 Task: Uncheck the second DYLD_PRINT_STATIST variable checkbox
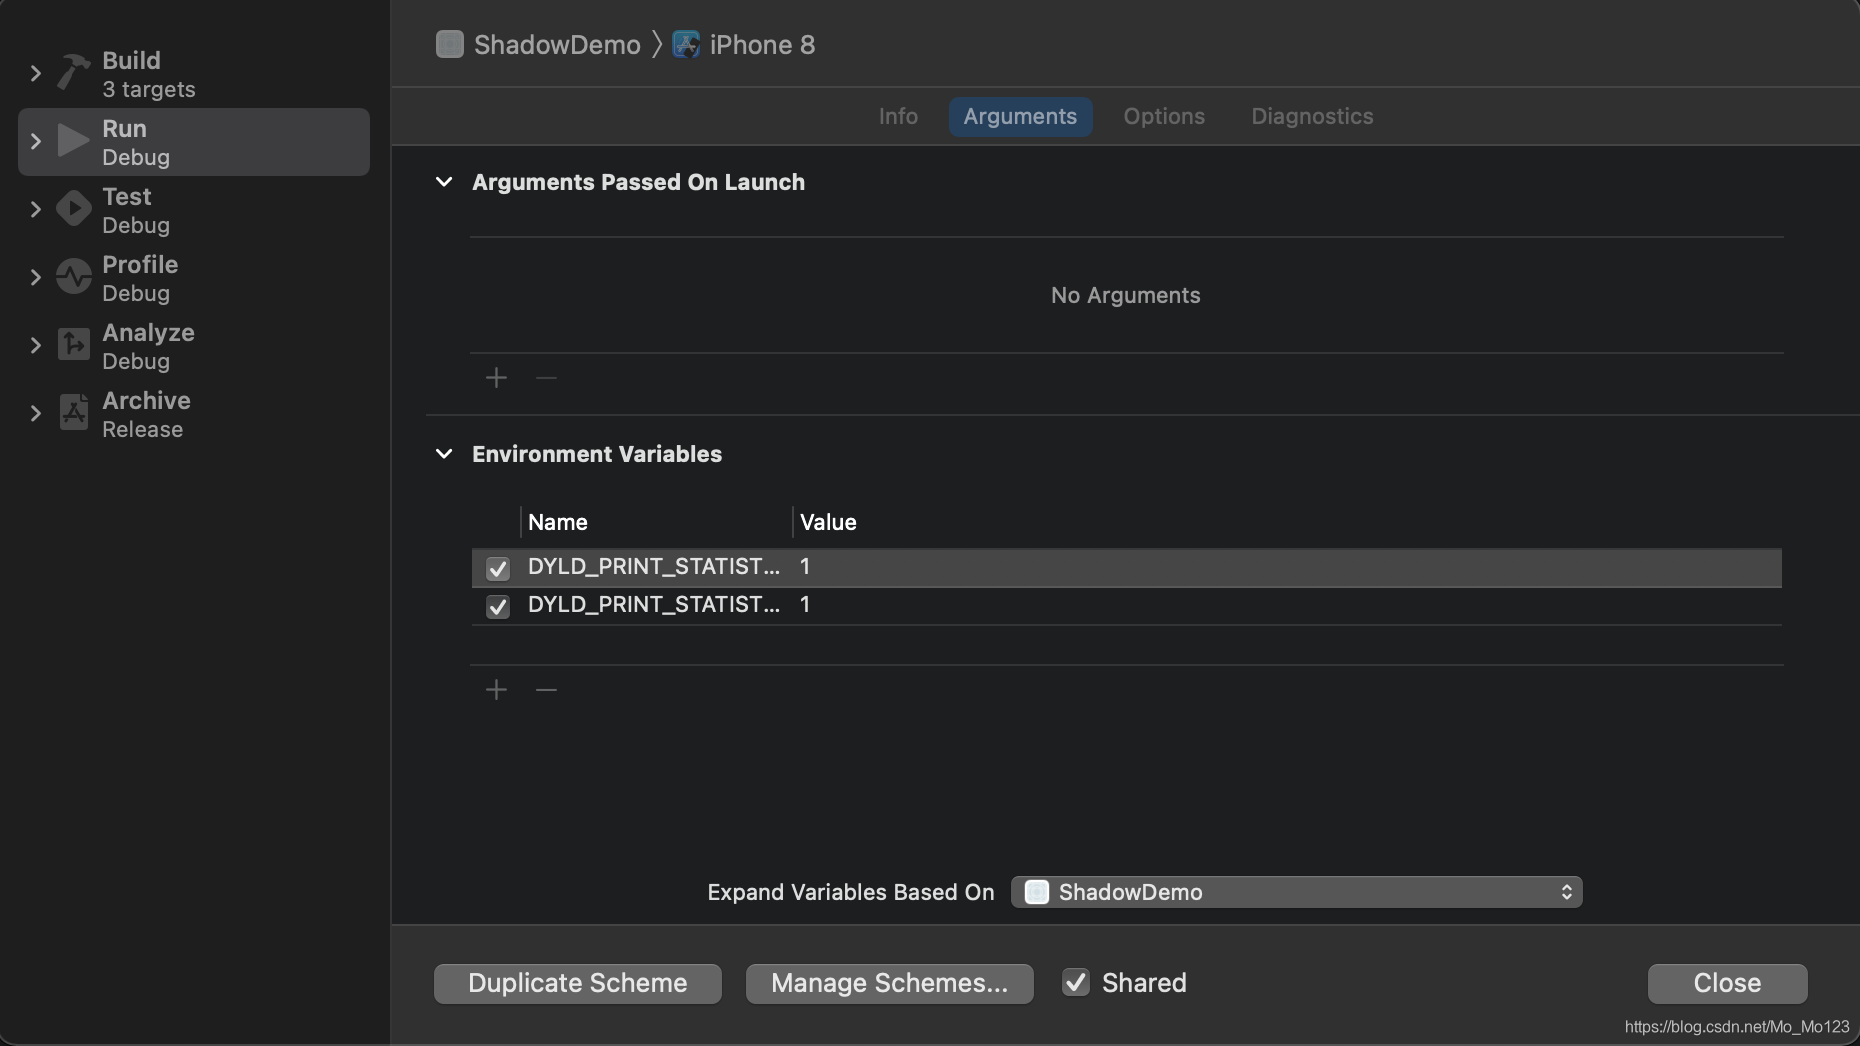click(x=498, y=606)
